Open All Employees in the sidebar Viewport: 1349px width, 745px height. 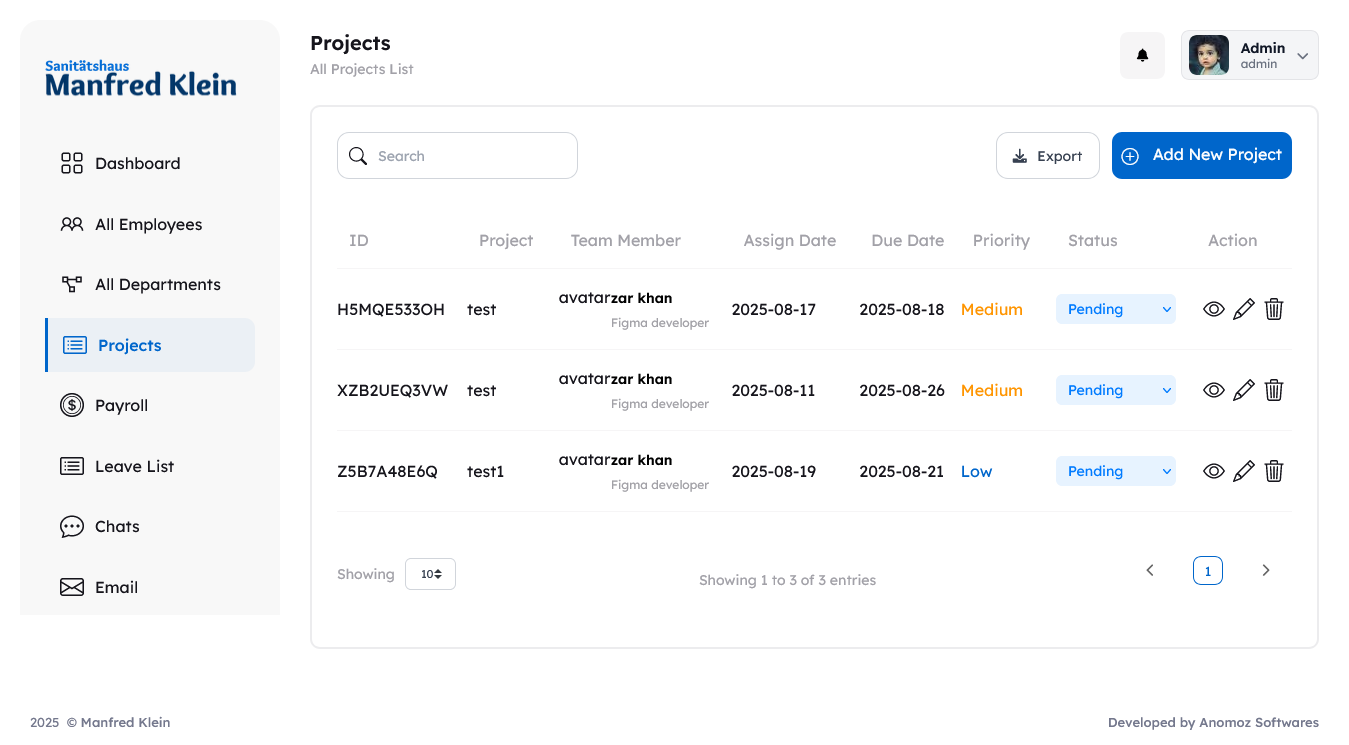(148, 225)
